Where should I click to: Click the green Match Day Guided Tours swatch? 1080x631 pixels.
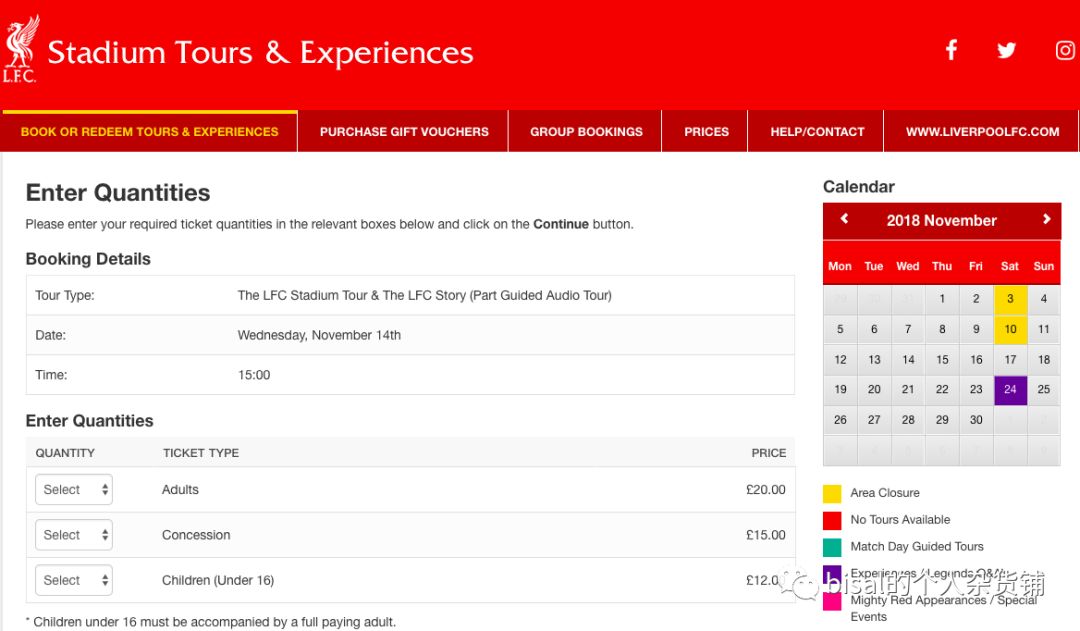[x=832, y=547]
